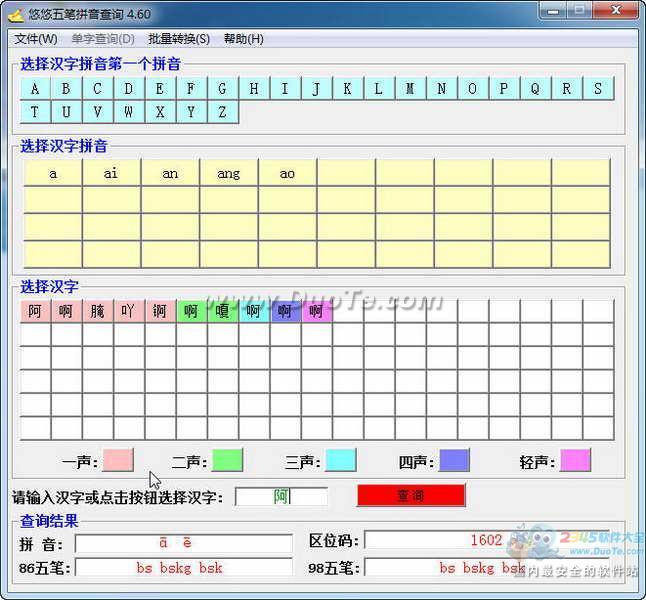This screenshot has width=646, height=600.
Task: Choose the G letter button
Action: point(223,88)
